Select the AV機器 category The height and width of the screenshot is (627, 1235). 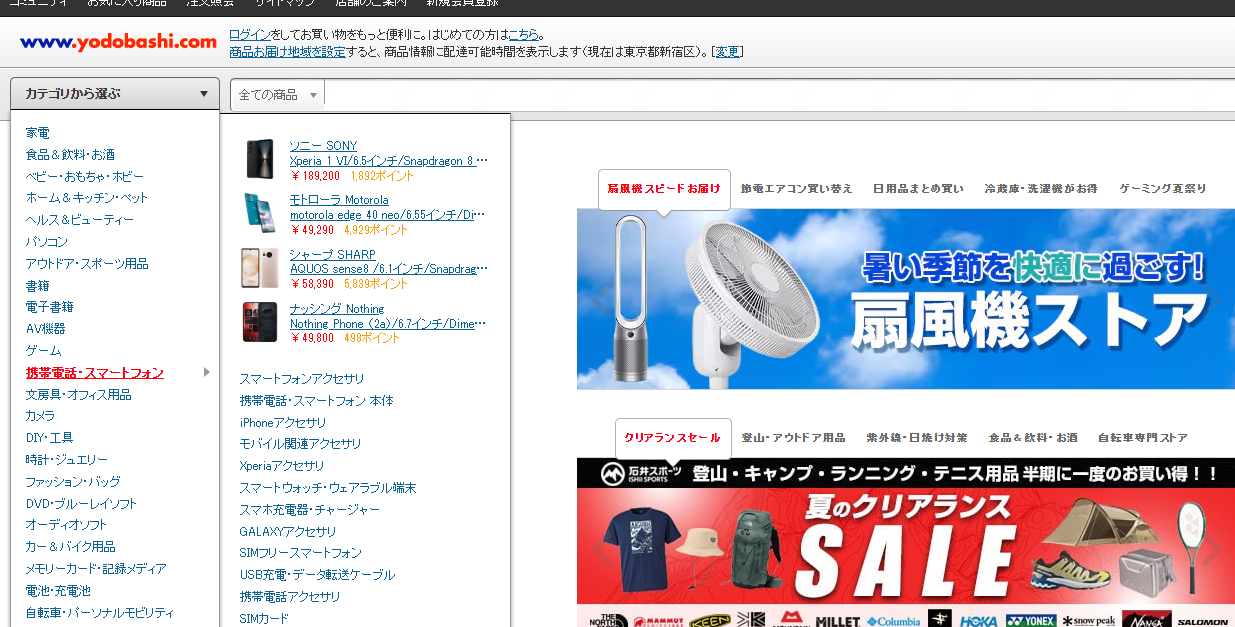(x=46, y=329)
